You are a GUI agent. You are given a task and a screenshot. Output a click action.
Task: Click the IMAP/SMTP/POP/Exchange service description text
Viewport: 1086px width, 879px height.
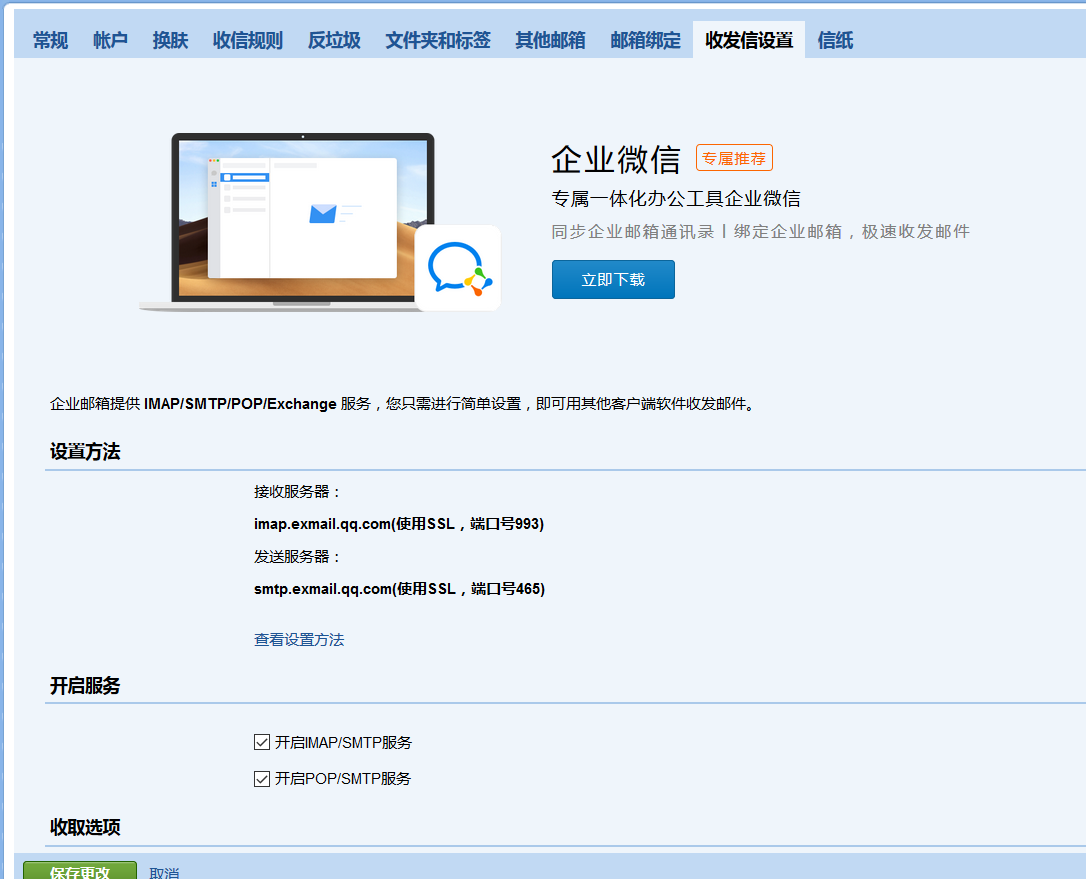[402, 404]
